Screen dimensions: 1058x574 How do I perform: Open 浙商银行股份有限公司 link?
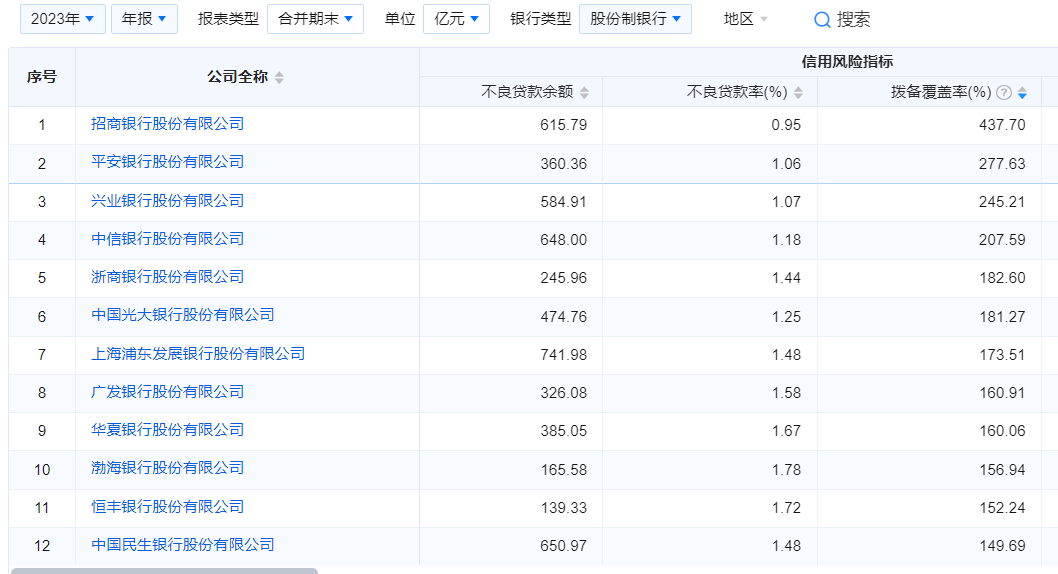click(x=167, y=277)
